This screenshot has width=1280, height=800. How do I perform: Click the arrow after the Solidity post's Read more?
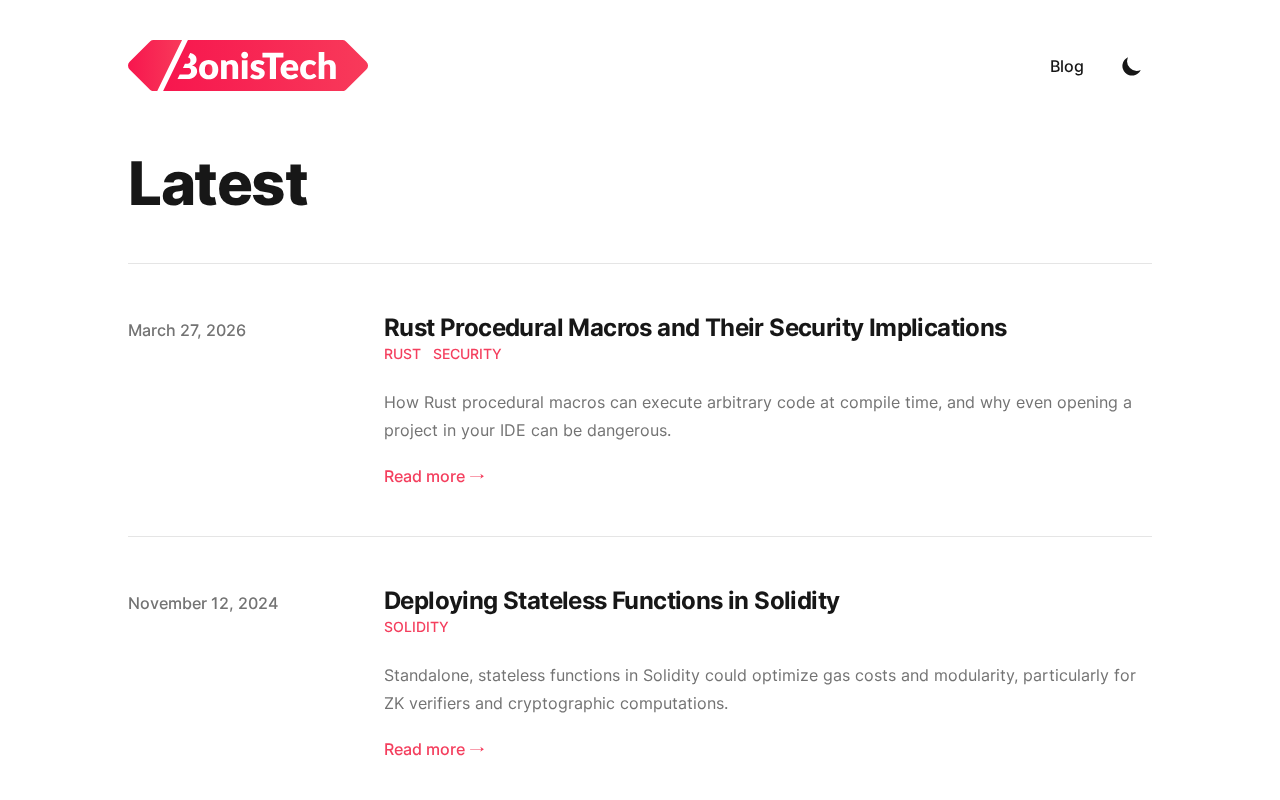point(477,750)
